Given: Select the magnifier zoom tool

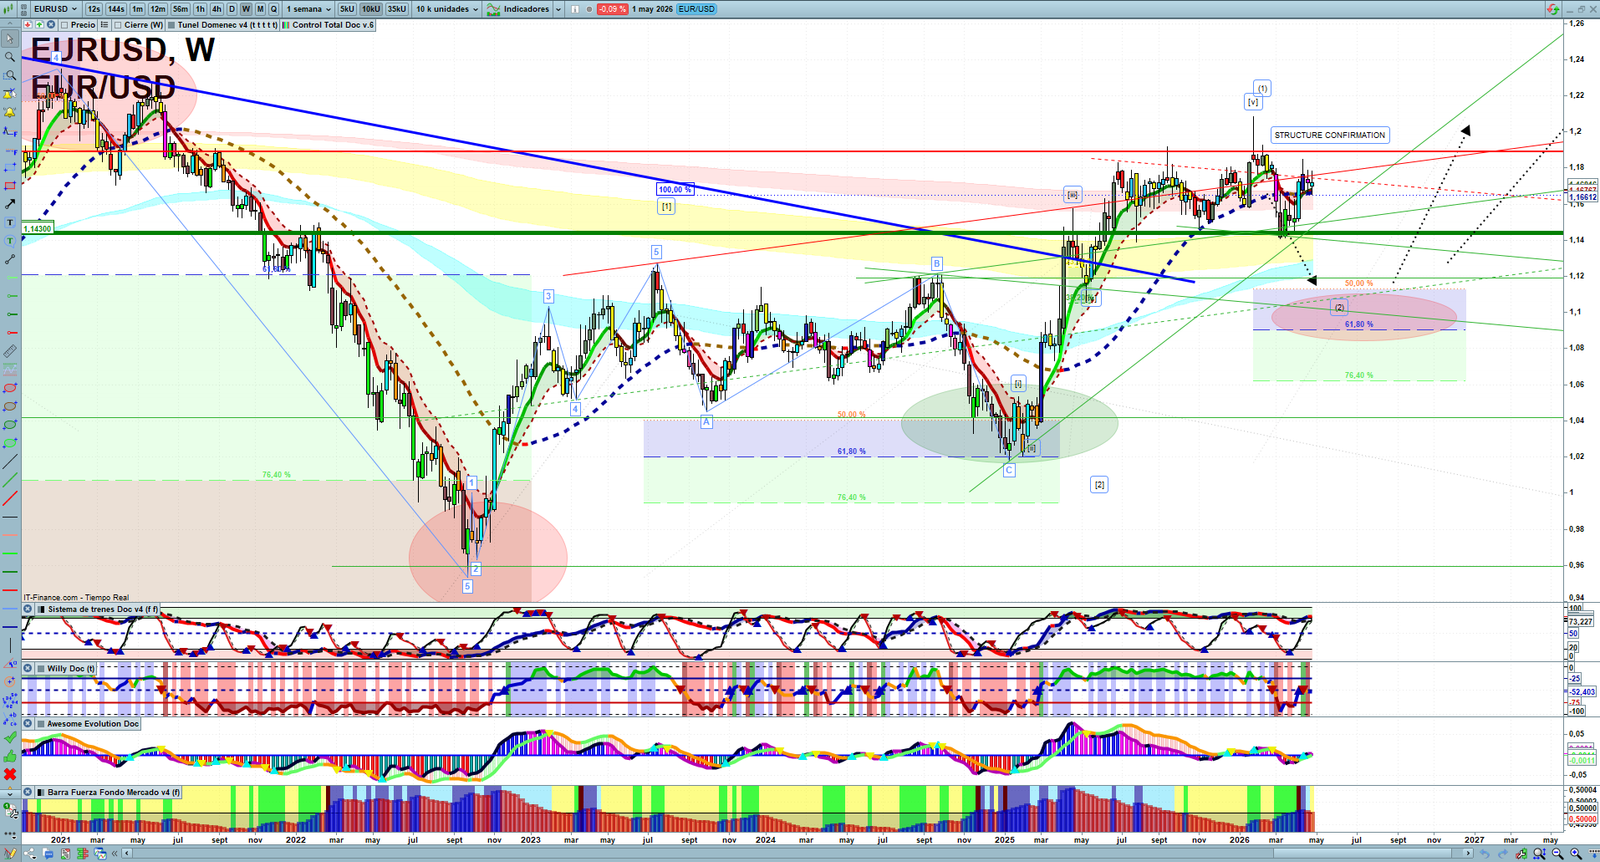Looking at the screenshot, I should click(x=9, y=57).
